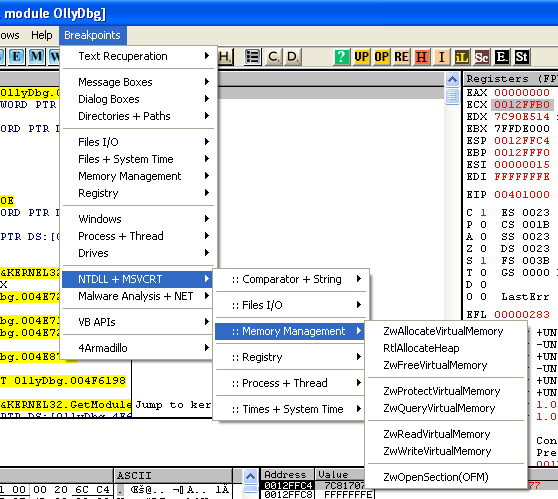Click the RE toolbar icon
This screenshot has height=499, width=558.
401,57
